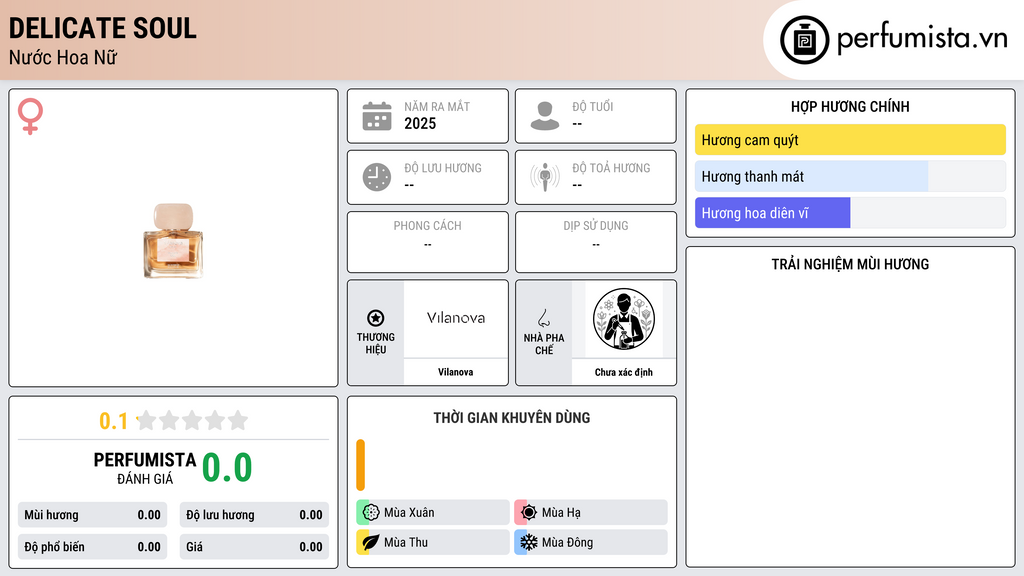Click the Hương thanh mát accord bar

(850, 176)
